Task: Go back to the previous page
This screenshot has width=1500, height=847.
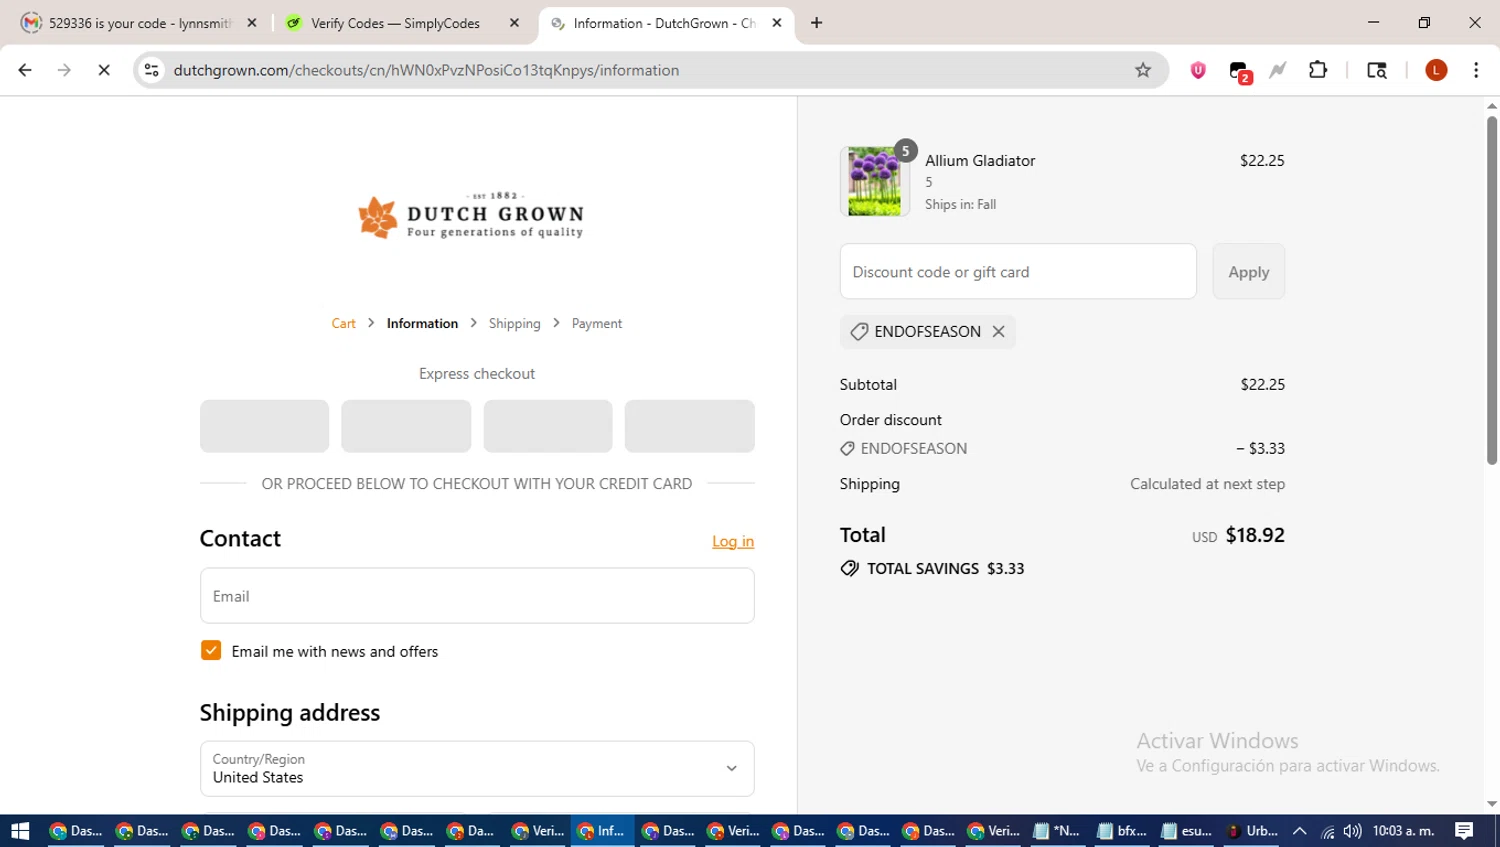Action: 25,70
